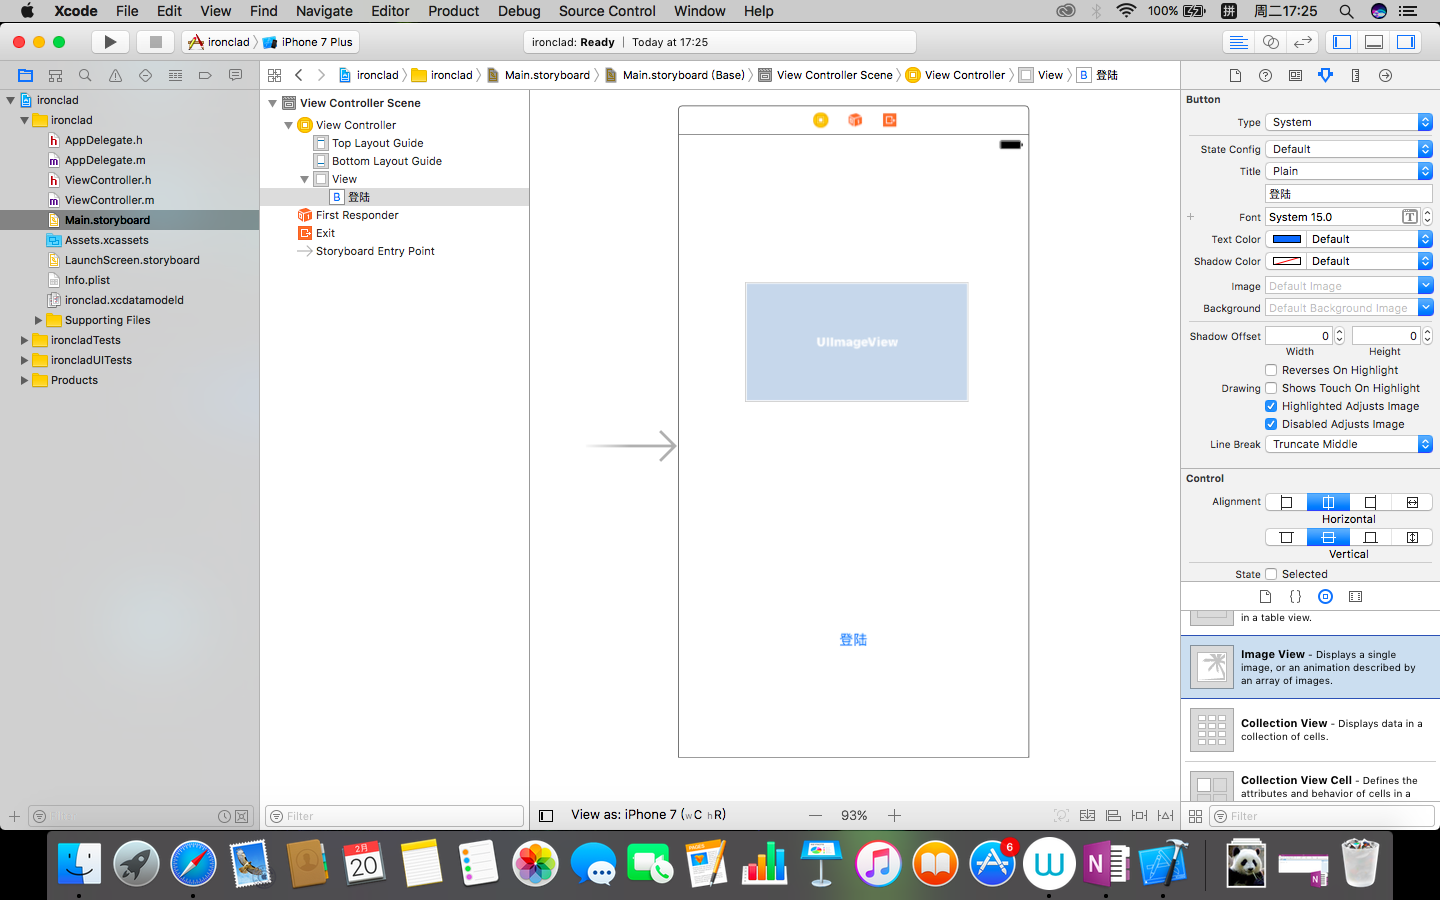Click the View as iPhone 7 button
This screenshot has width=1440, height=900.
[648, 815]
